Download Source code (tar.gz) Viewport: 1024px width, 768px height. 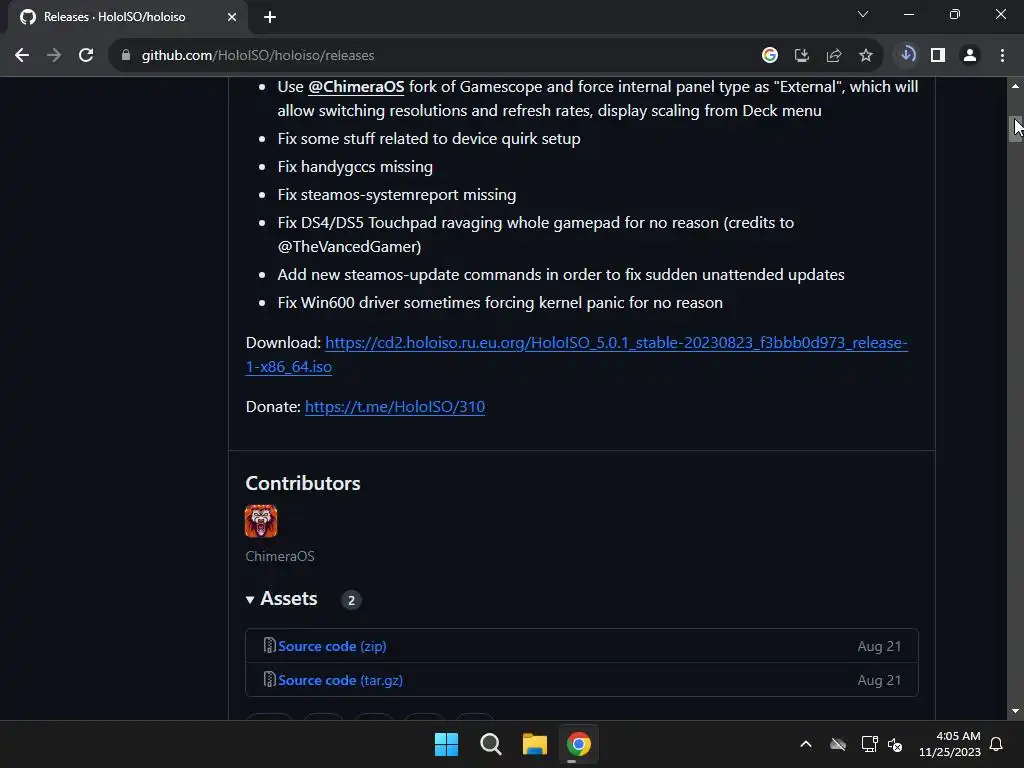tap(340, 680)
